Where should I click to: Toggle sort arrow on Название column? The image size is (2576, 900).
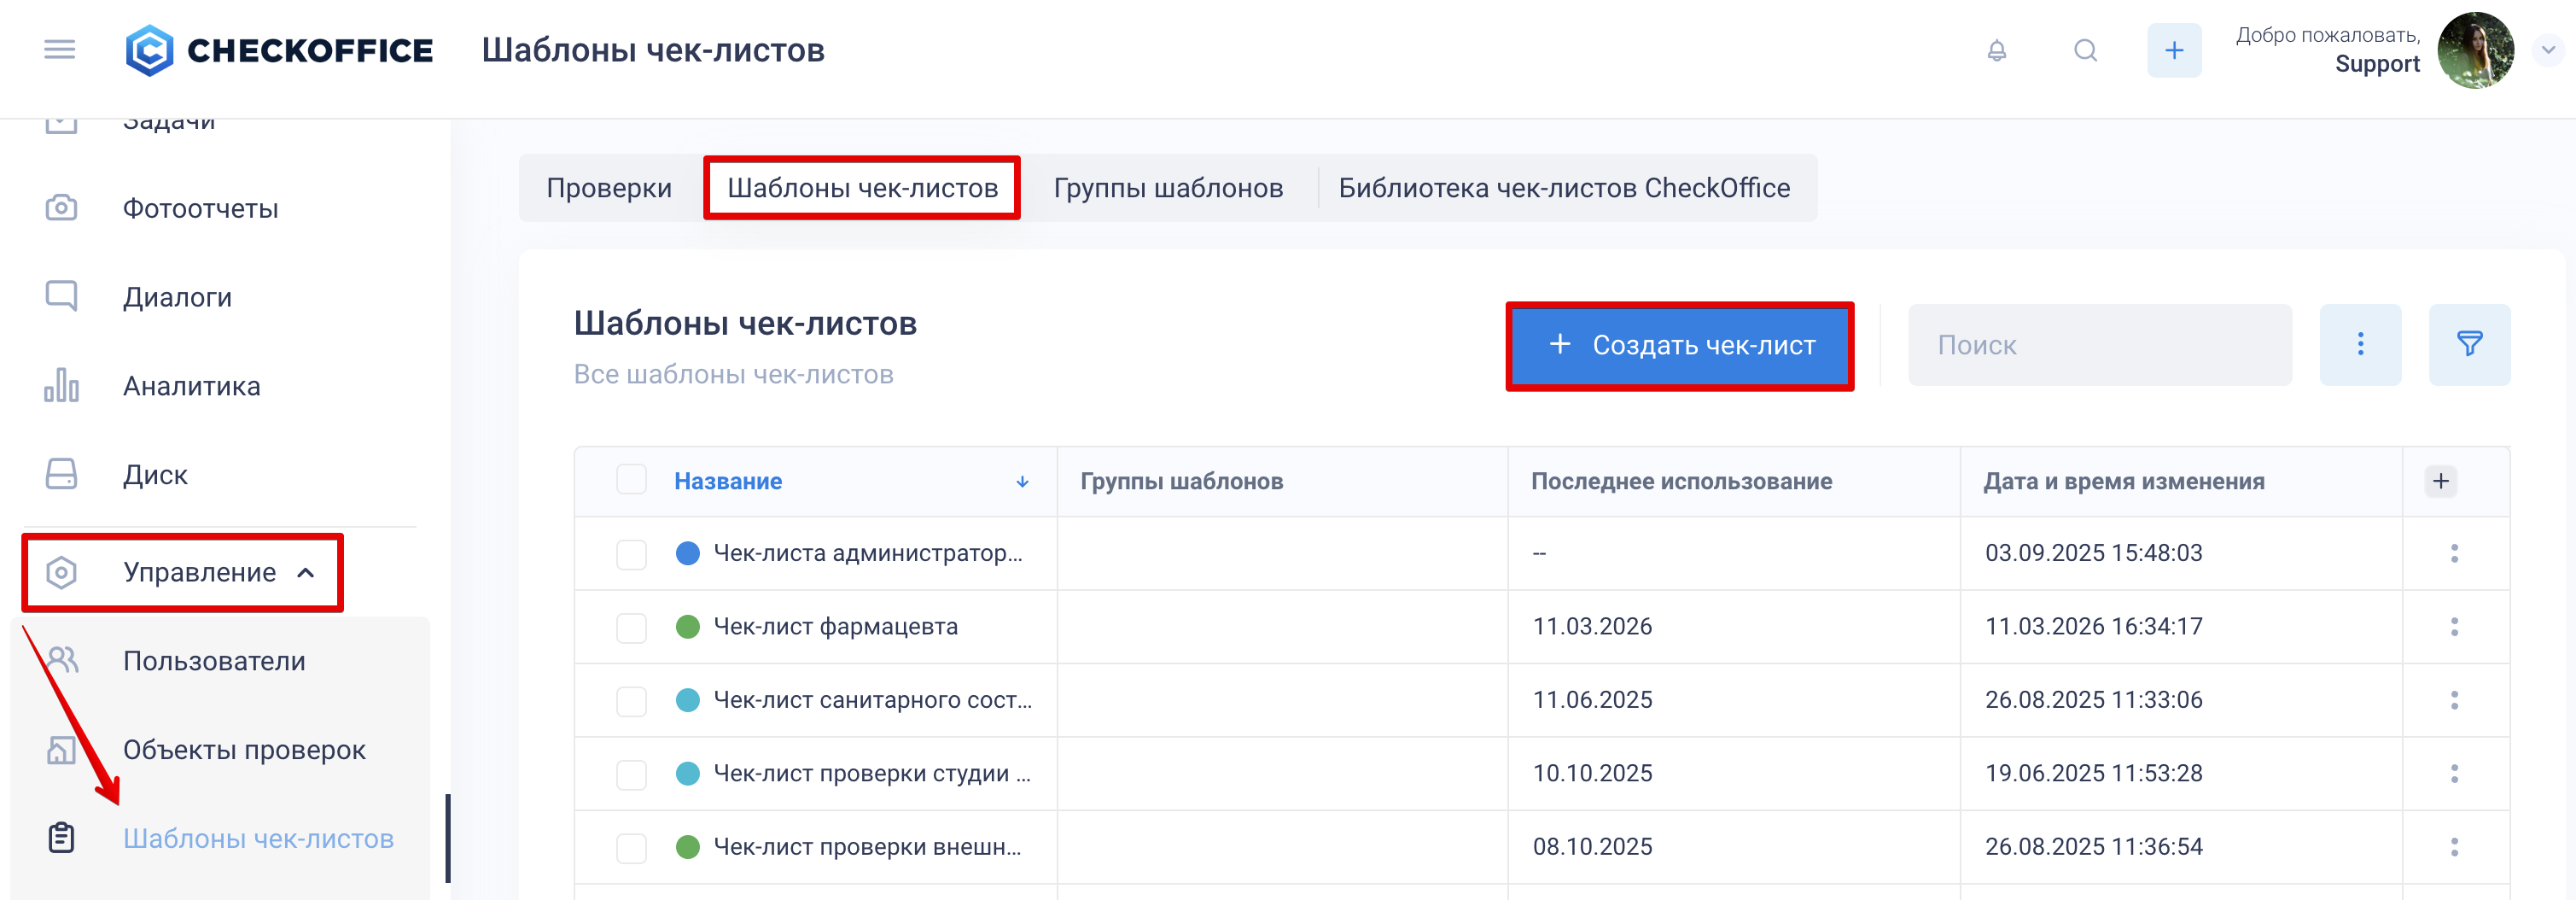click(1022, 482)
